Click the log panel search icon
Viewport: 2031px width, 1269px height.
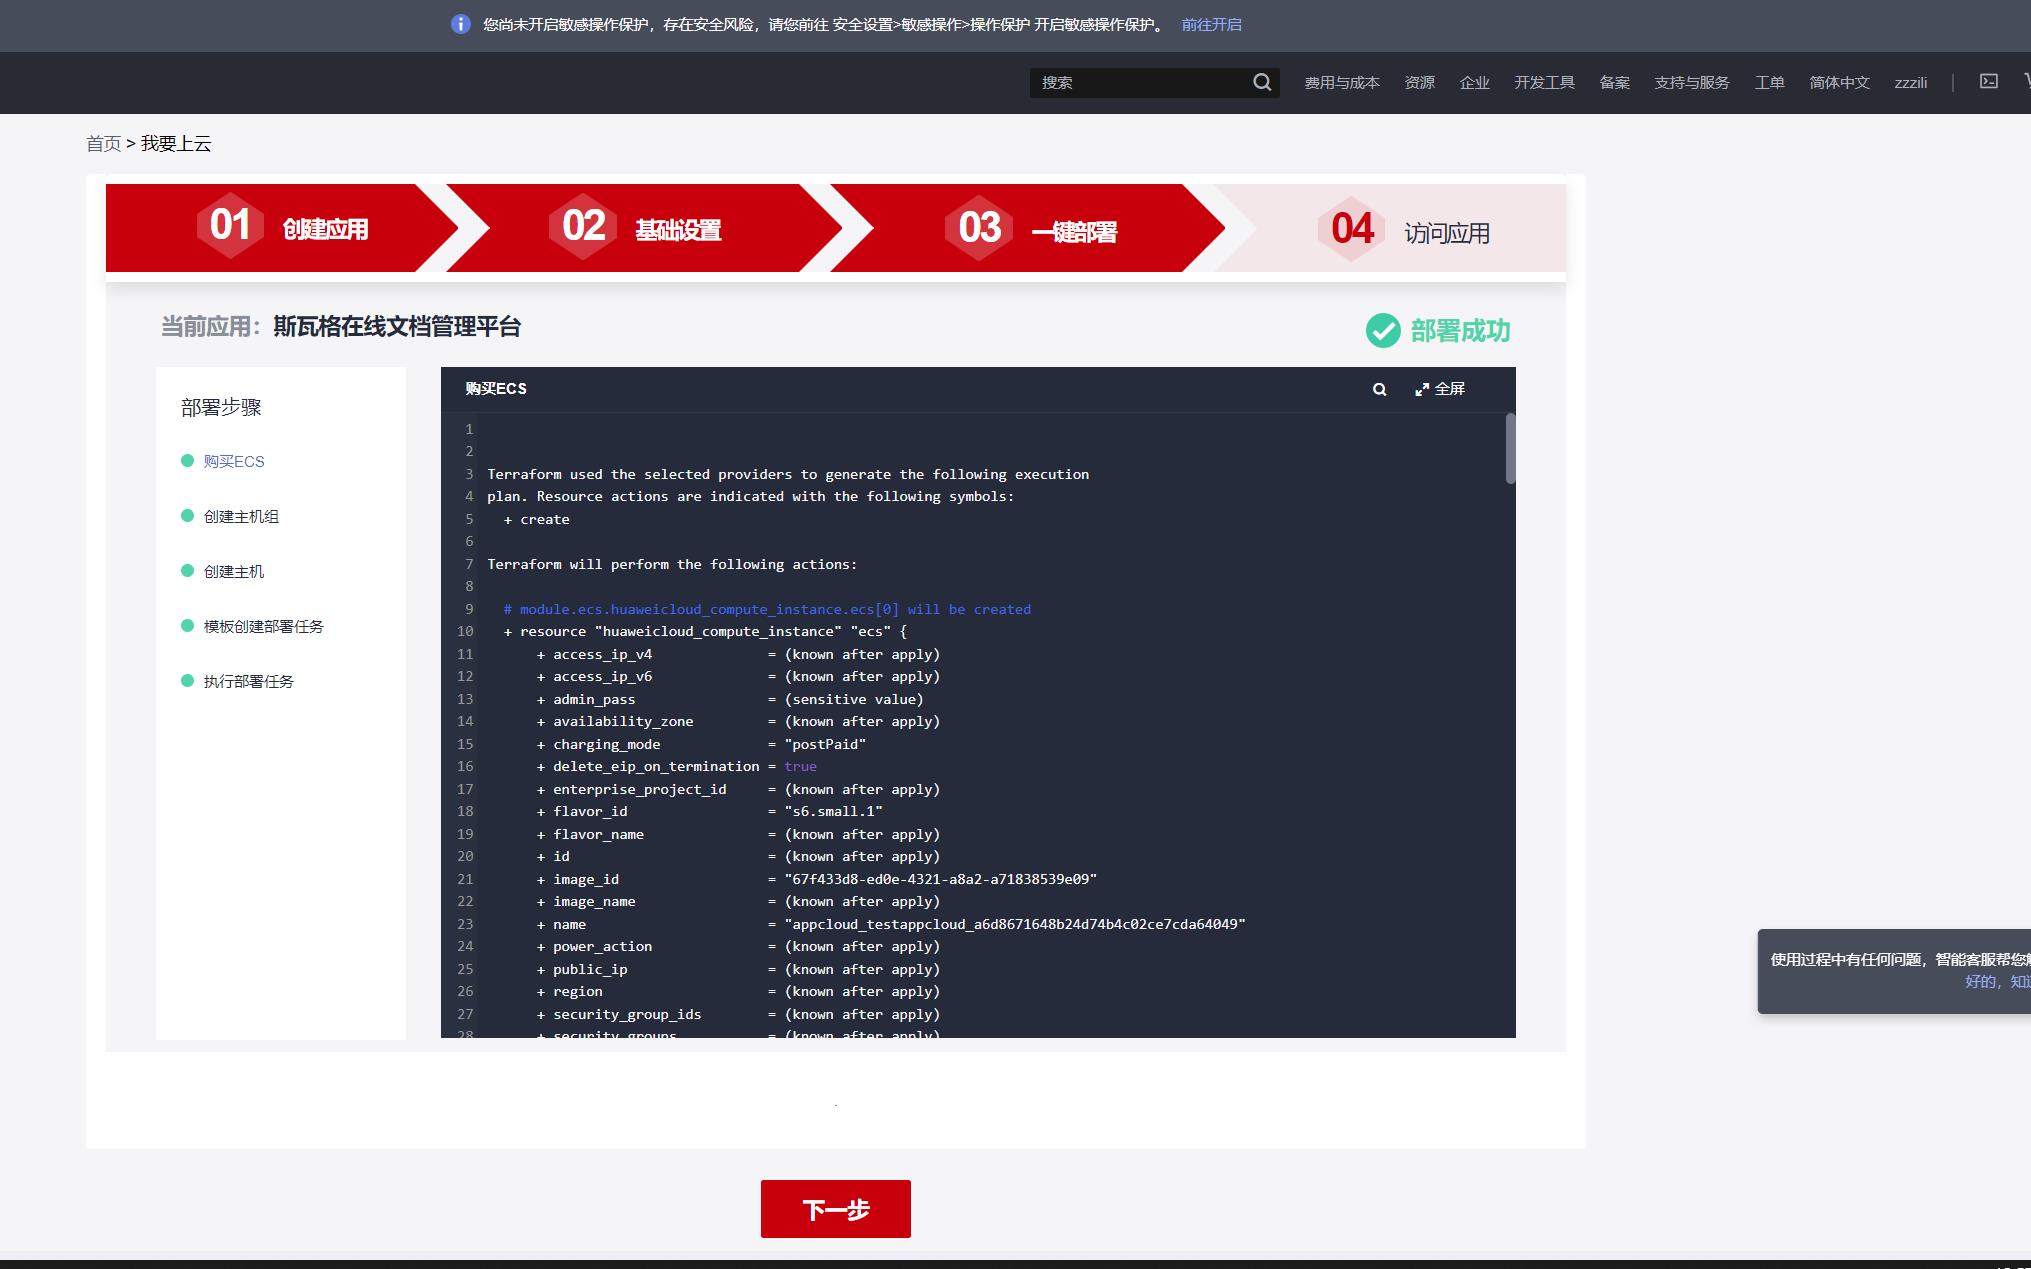1379,390
